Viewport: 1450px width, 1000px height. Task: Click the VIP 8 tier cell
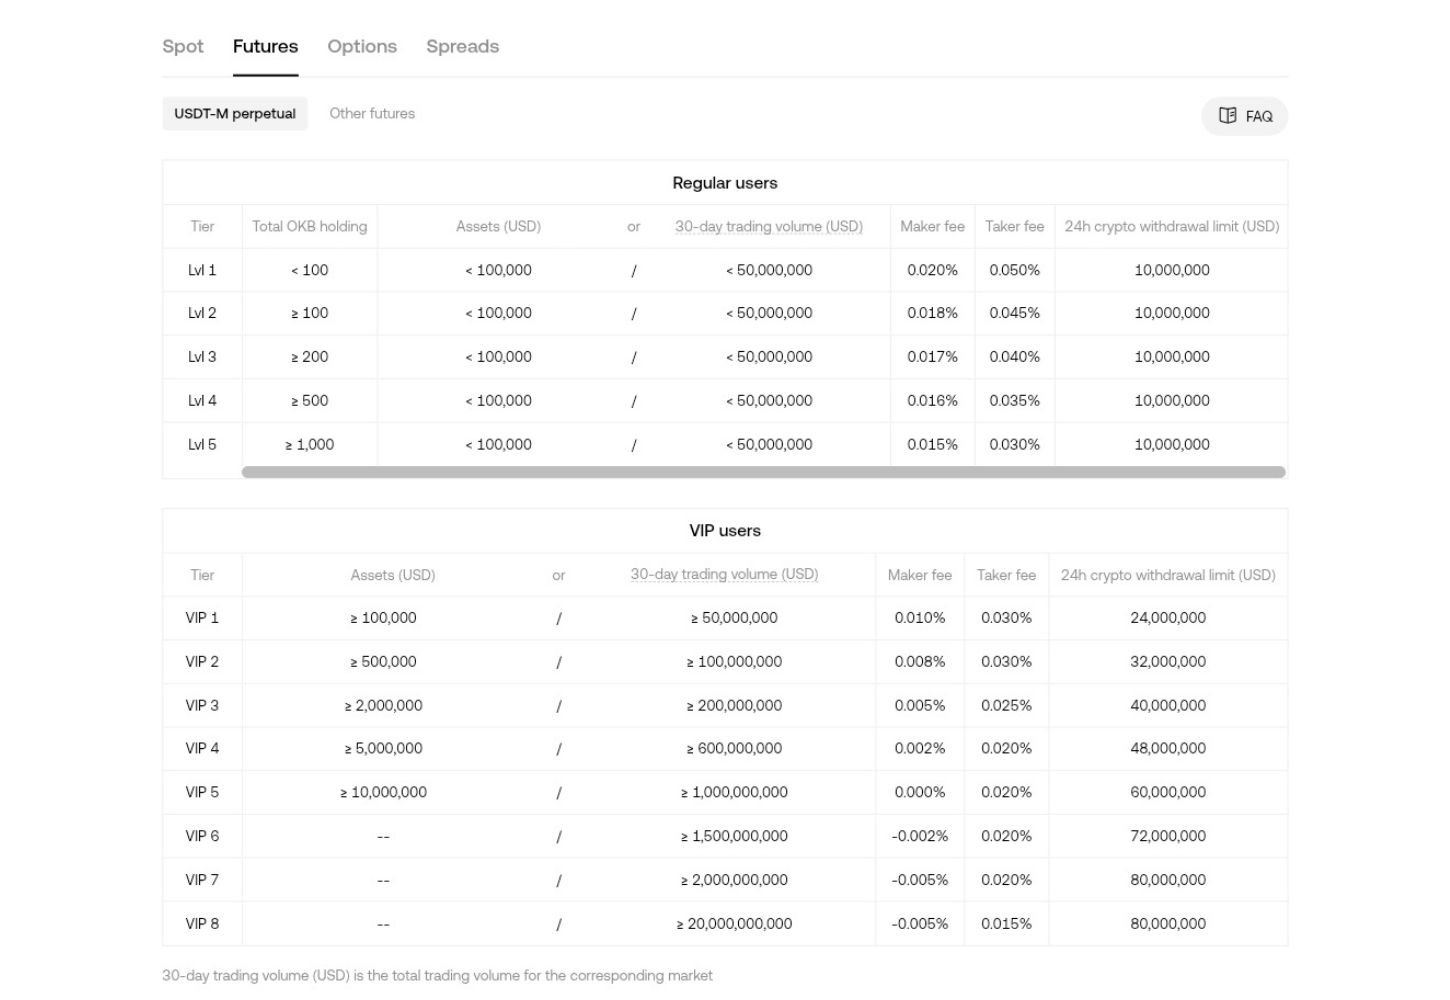(202, 924)
